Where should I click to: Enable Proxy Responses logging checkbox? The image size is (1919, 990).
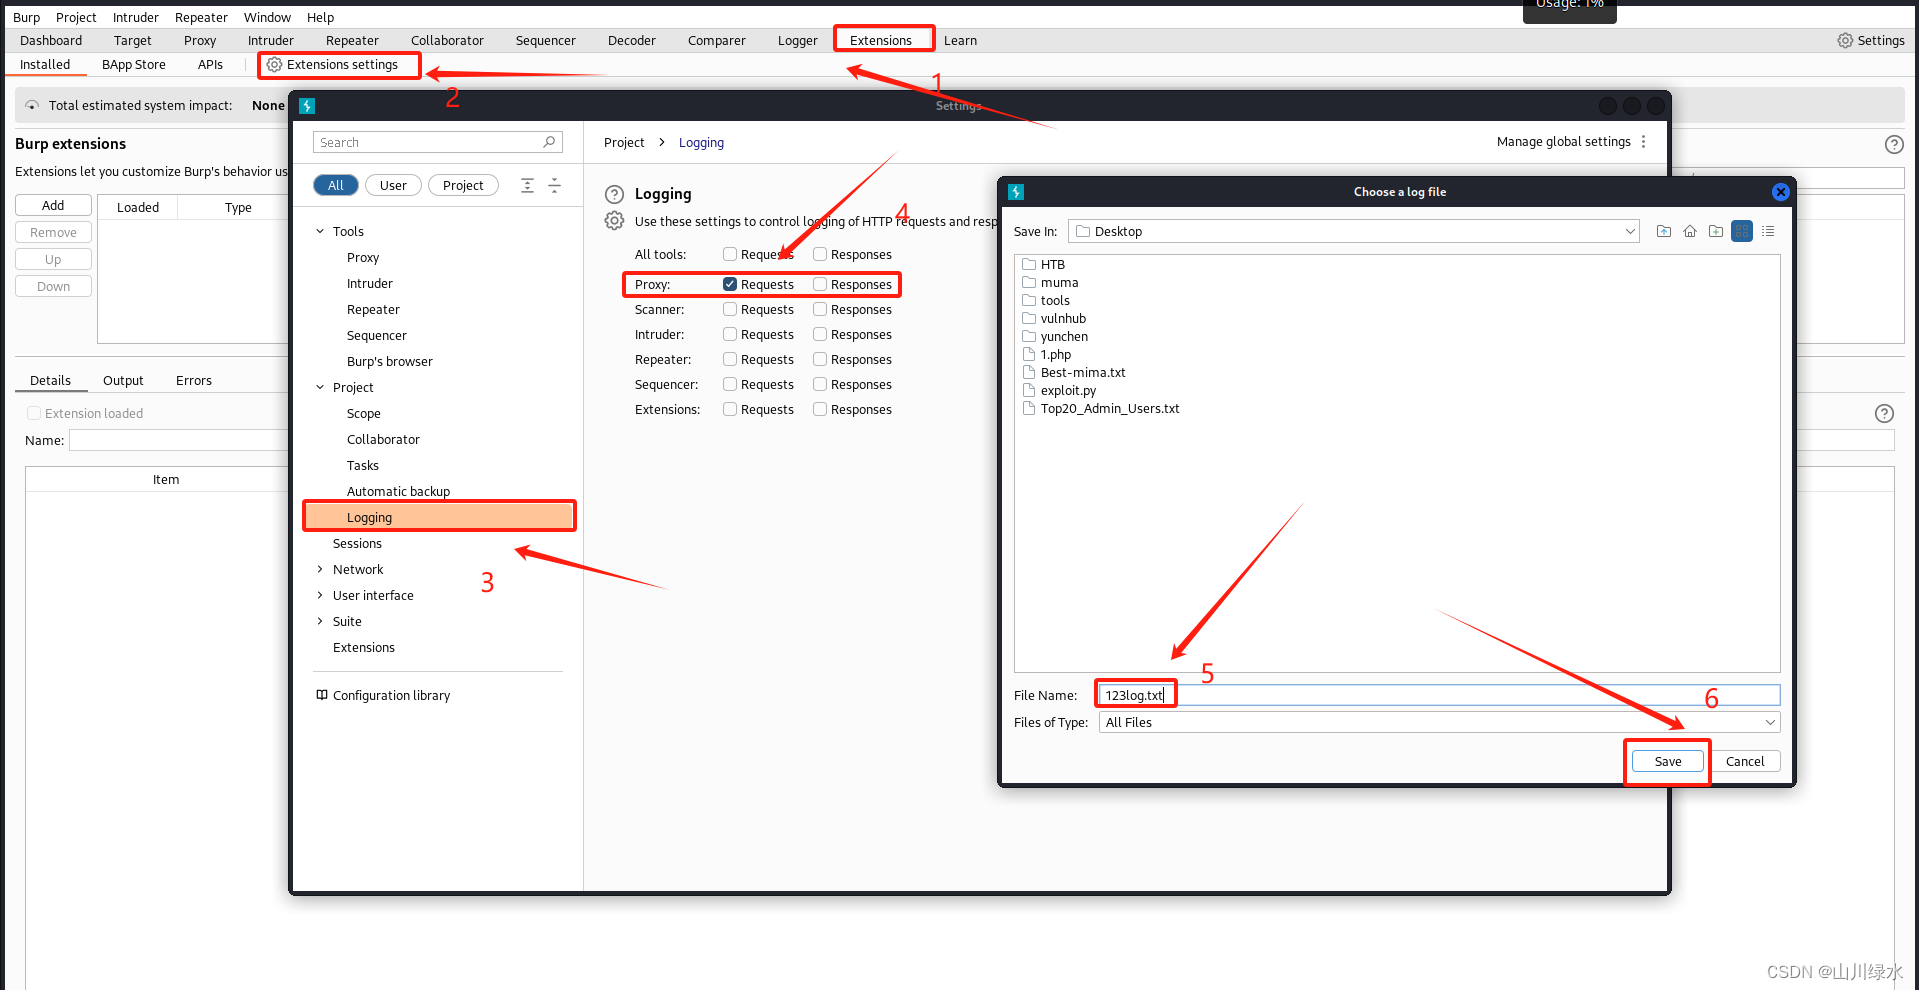pyautogui.click(x=820, y=284)
